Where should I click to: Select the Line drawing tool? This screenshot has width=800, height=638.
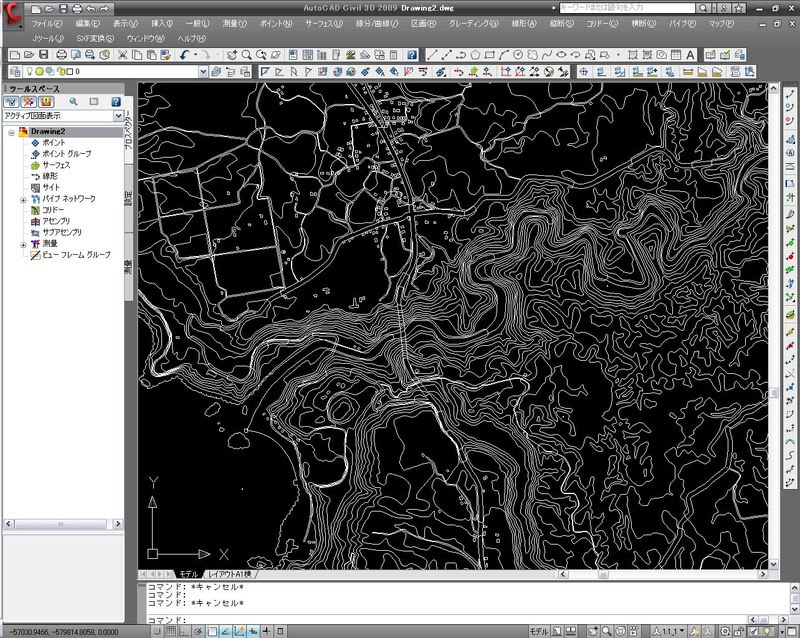point(432,55)
